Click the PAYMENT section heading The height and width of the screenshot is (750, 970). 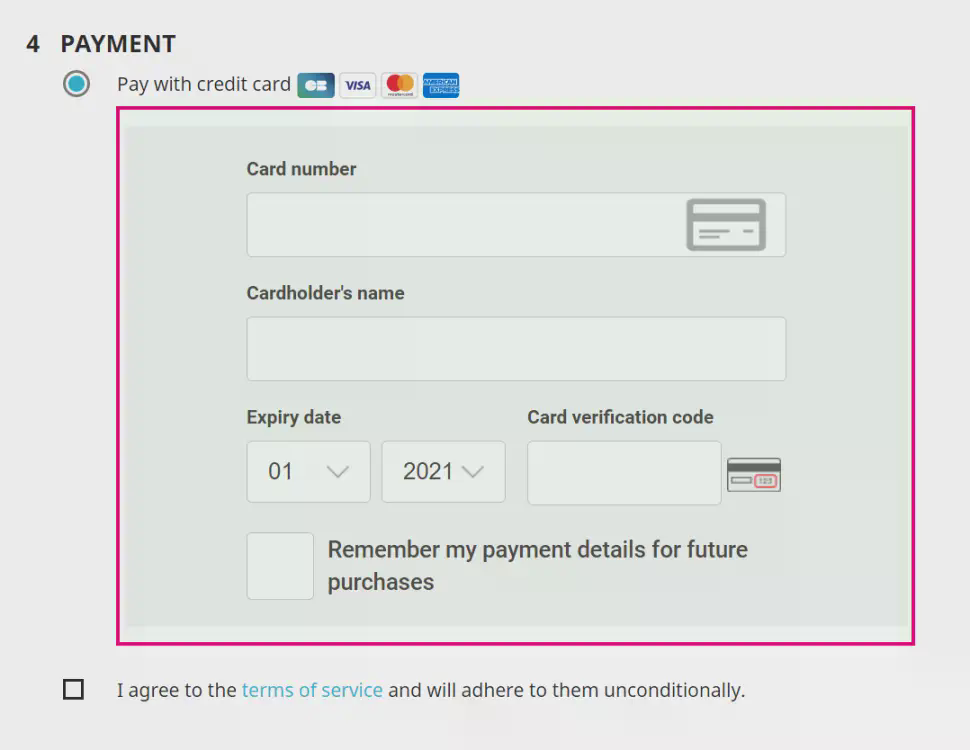tap(117, 44)
